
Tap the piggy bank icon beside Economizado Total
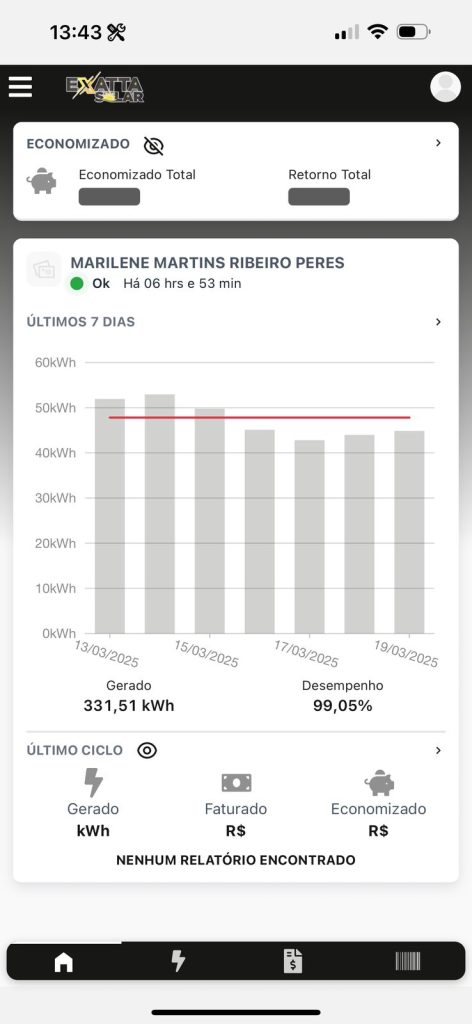click(x=41, y=181)
